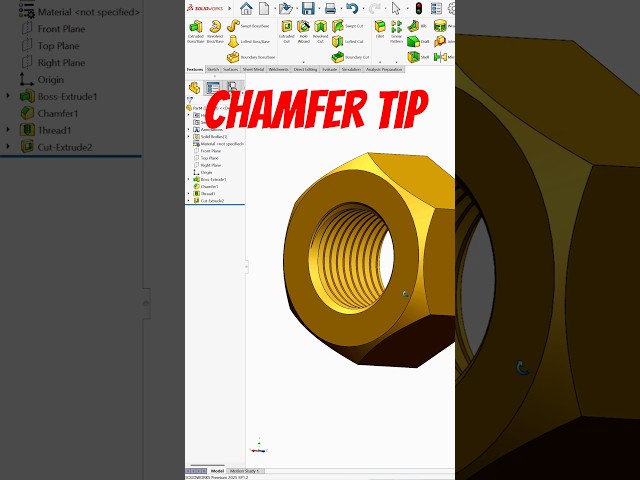Select the Boundary Cut tool
The image size is (640, 480).
tap(350, 57)
